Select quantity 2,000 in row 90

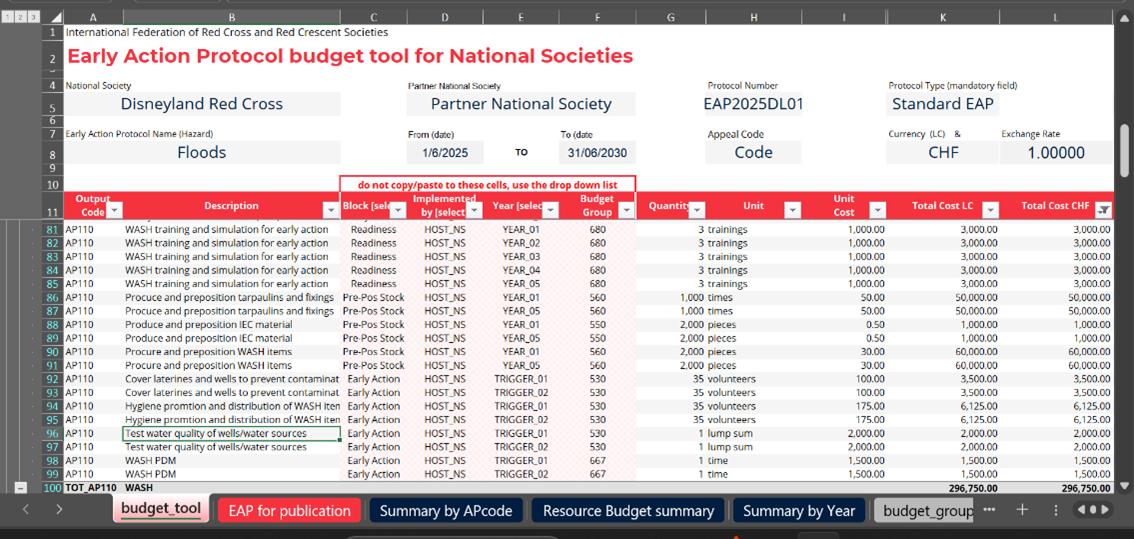671,352
